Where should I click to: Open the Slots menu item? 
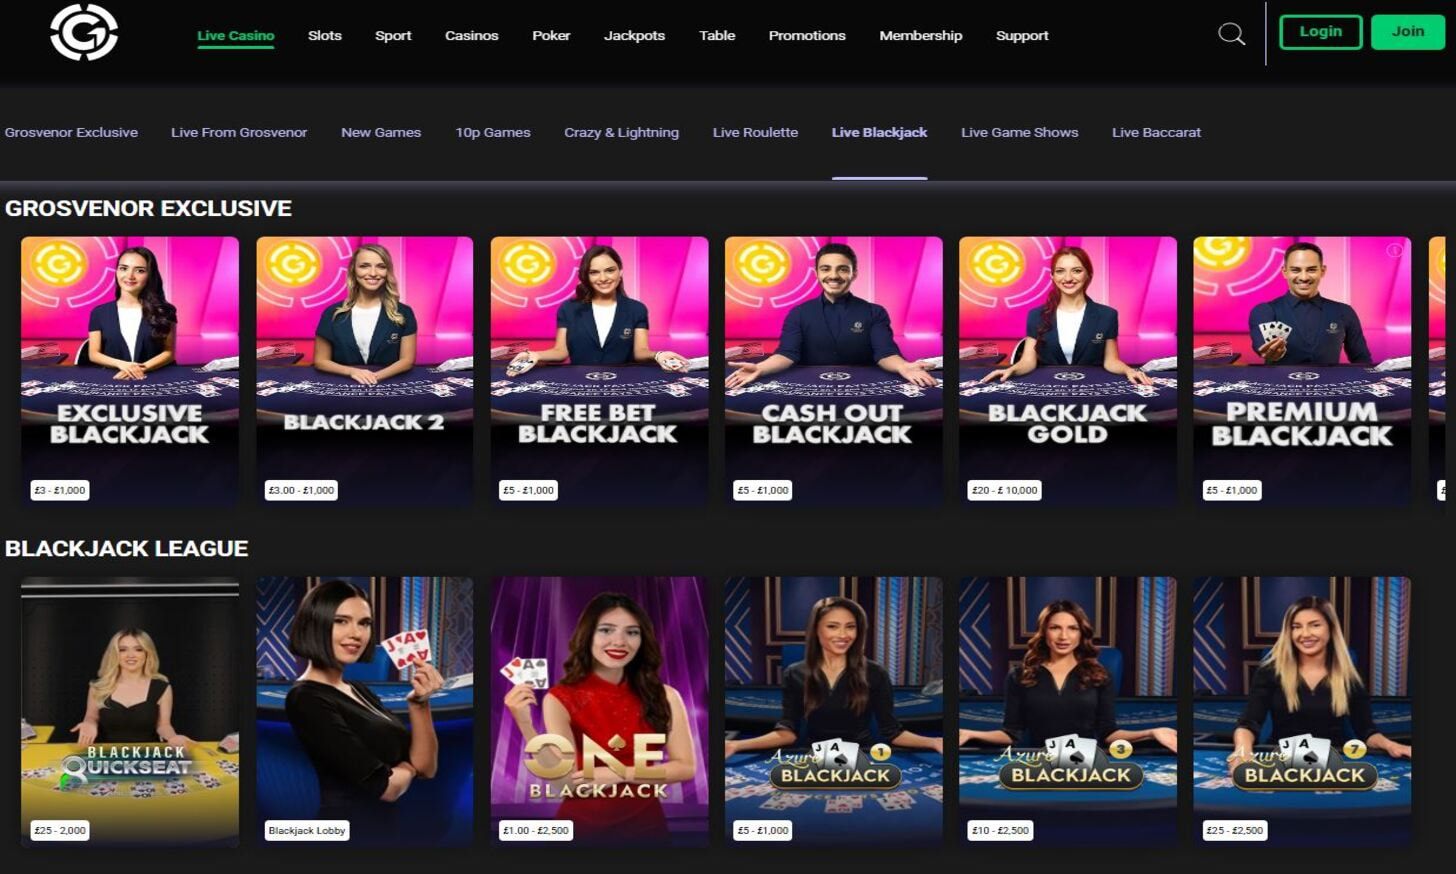tap(324, 35)
